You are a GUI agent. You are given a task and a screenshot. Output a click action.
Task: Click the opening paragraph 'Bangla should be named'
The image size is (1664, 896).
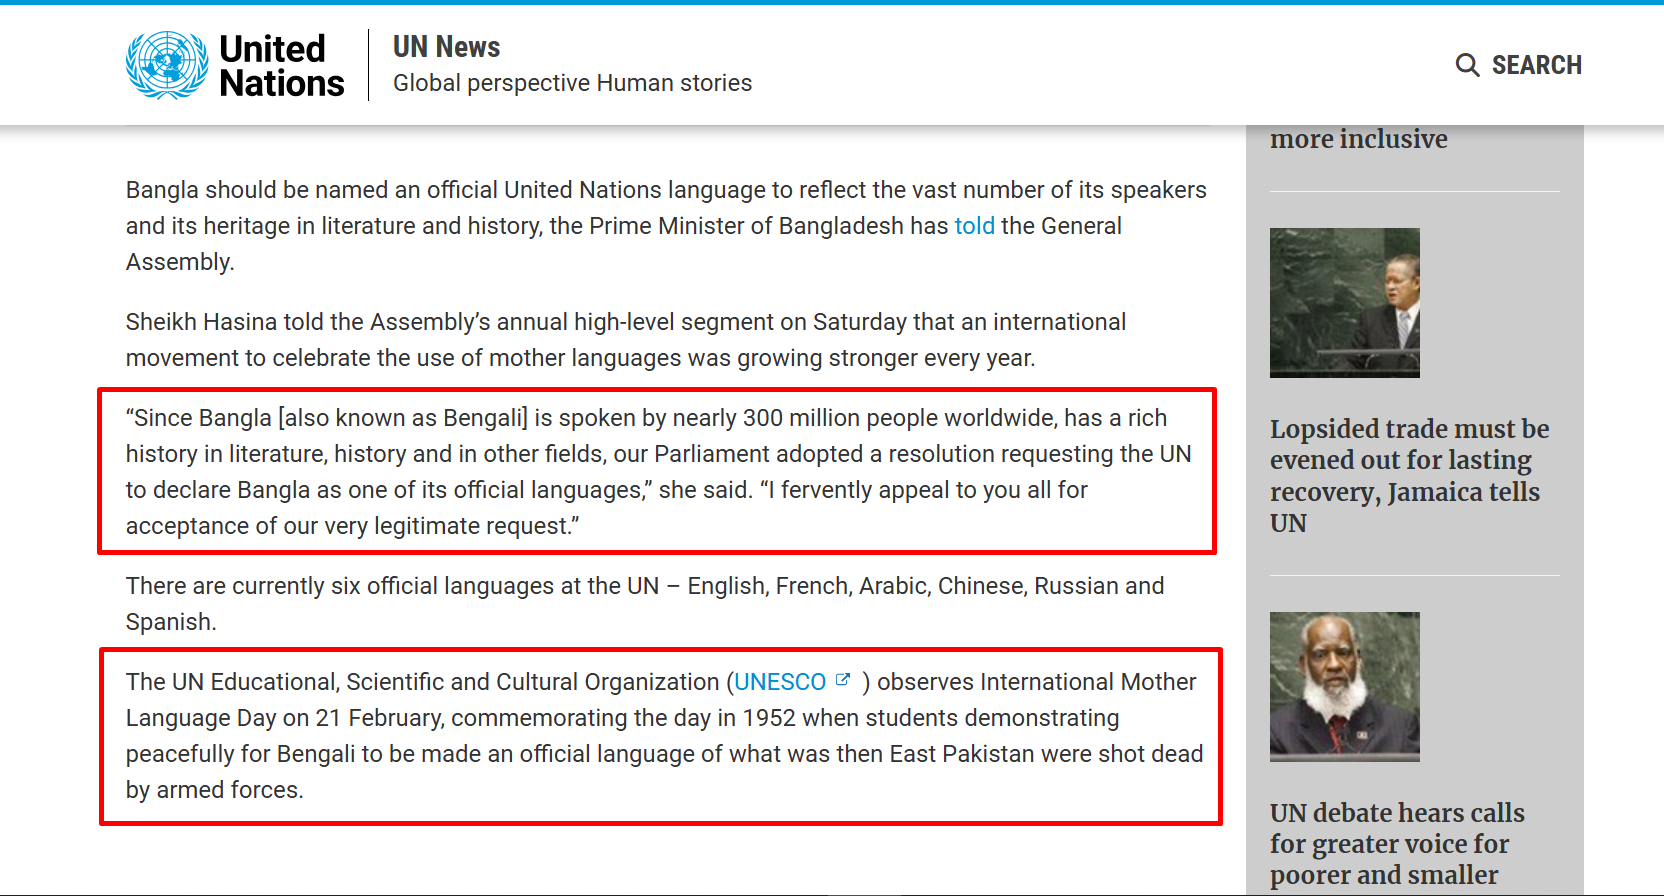click(x=666, y=226)
